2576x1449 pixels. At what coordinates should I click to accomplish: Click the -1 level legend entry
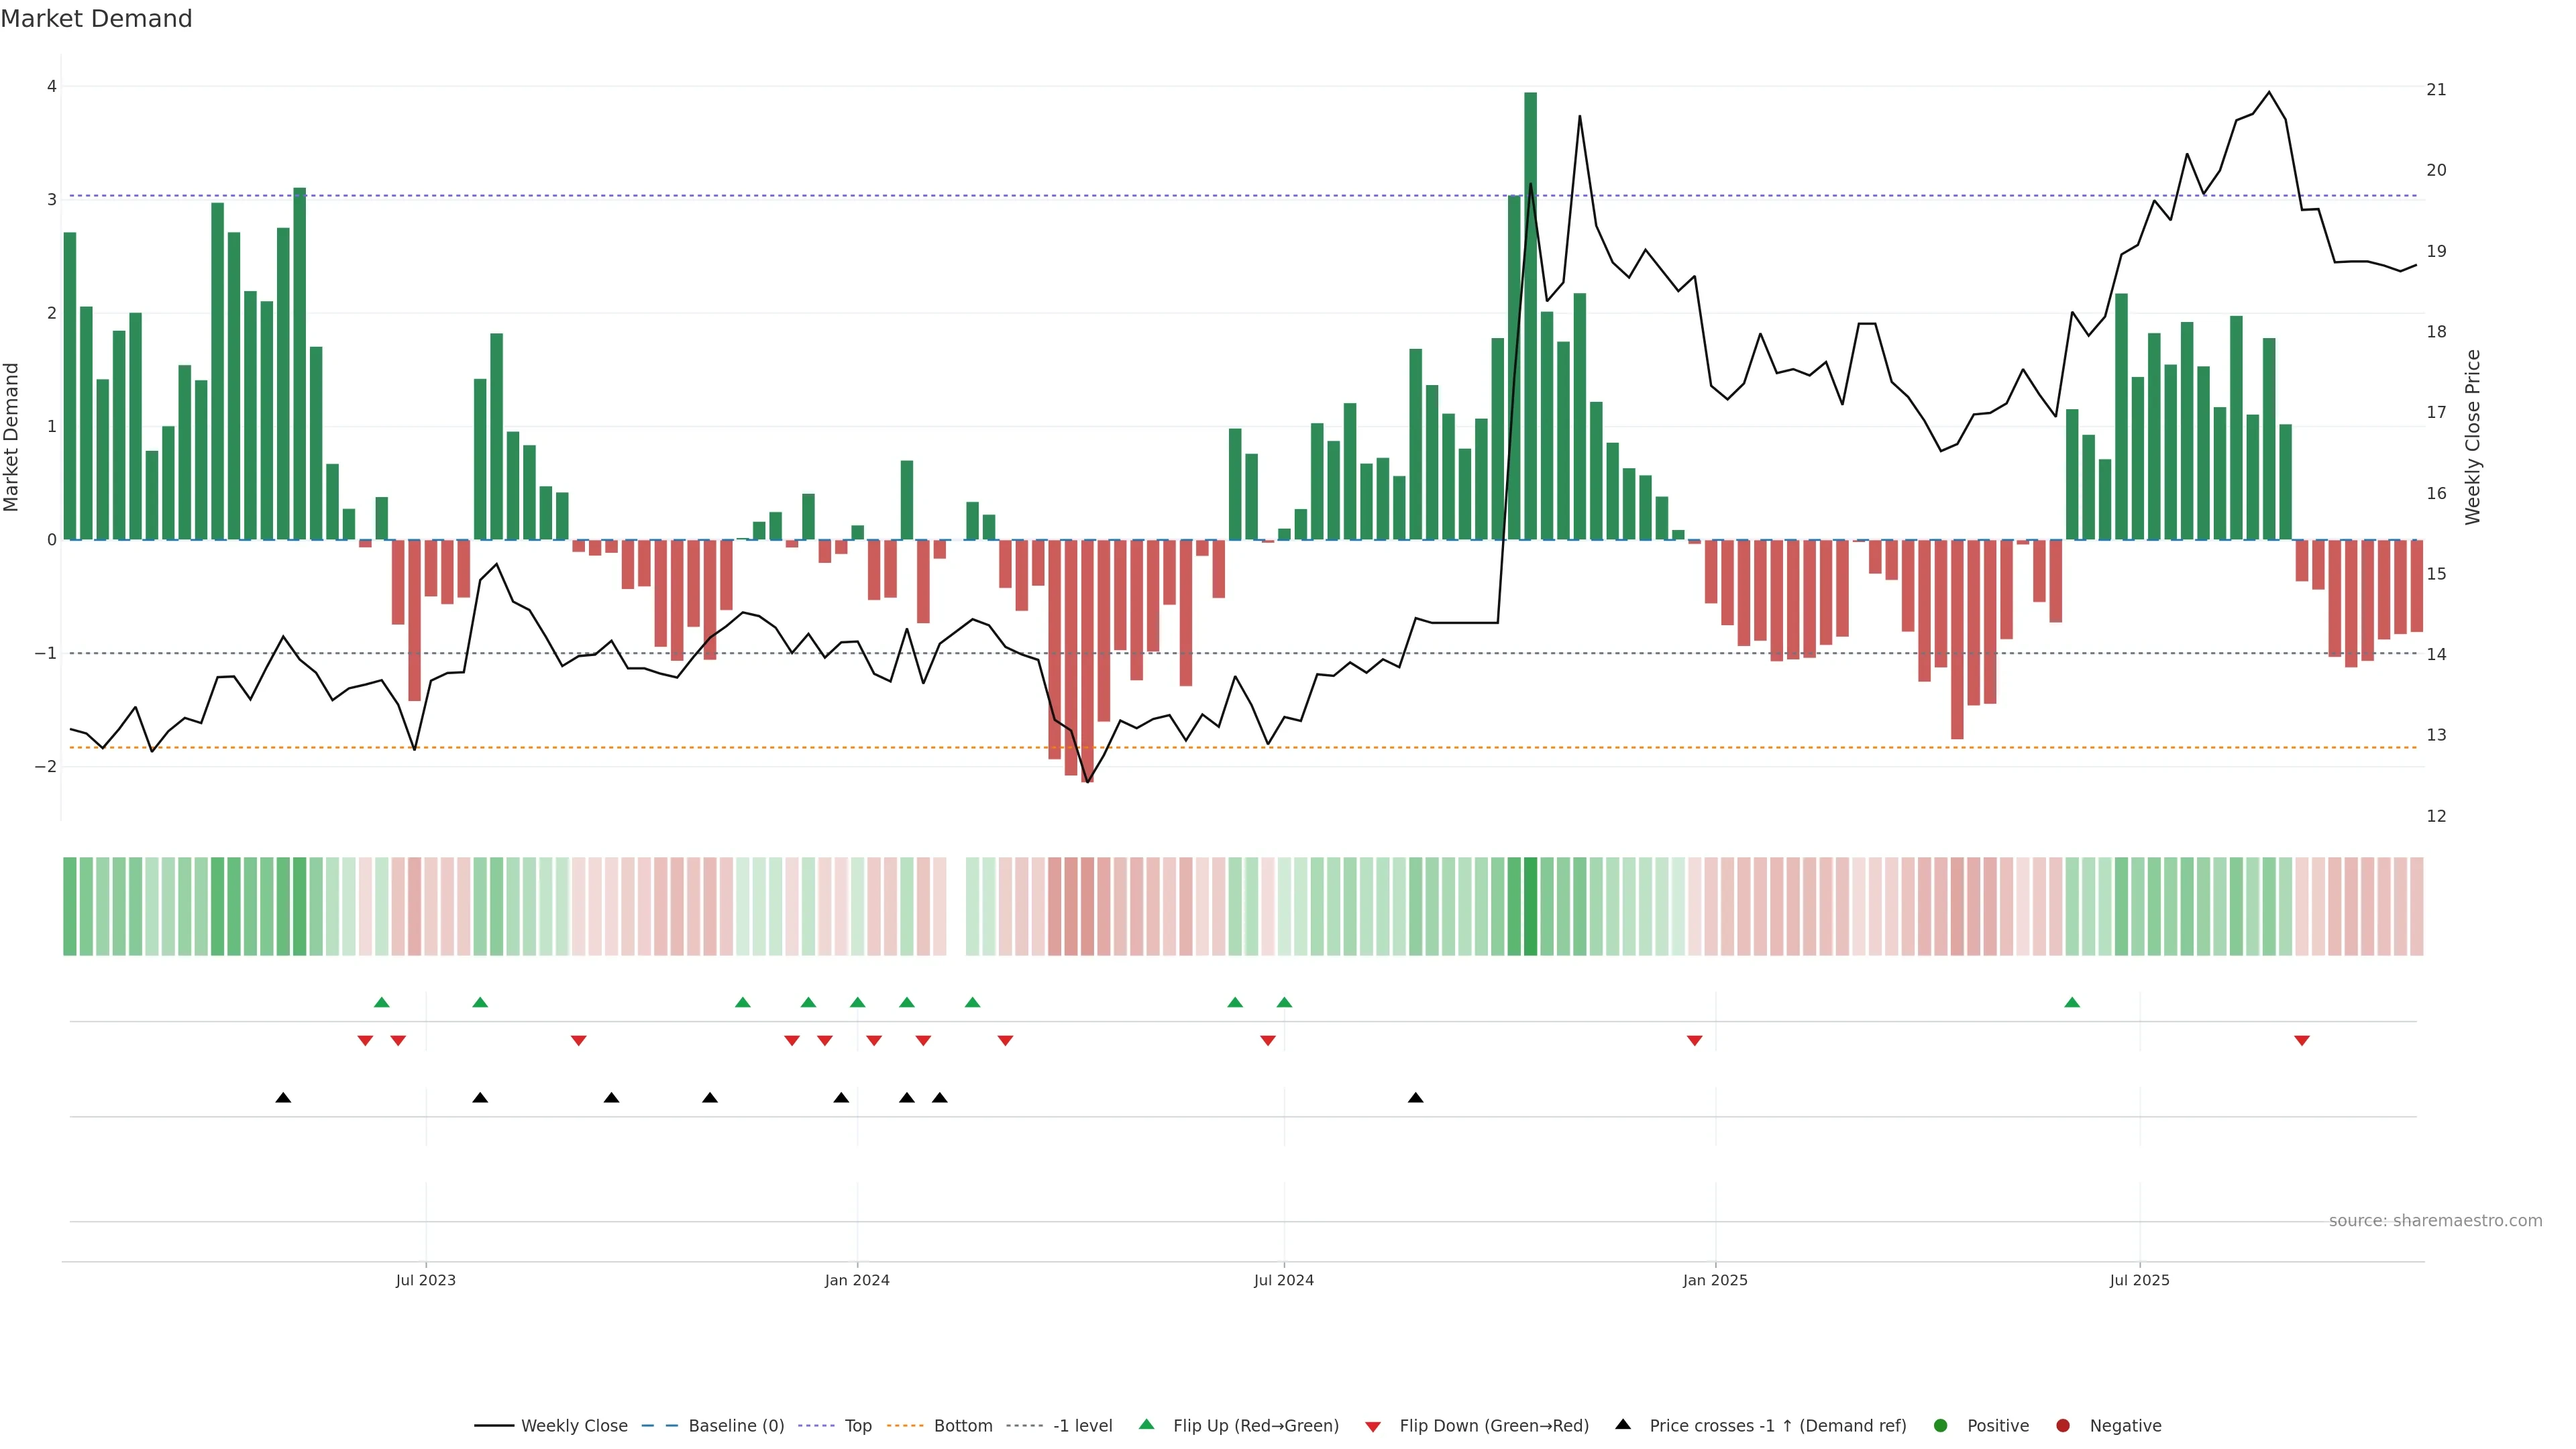[1082, 1425]
